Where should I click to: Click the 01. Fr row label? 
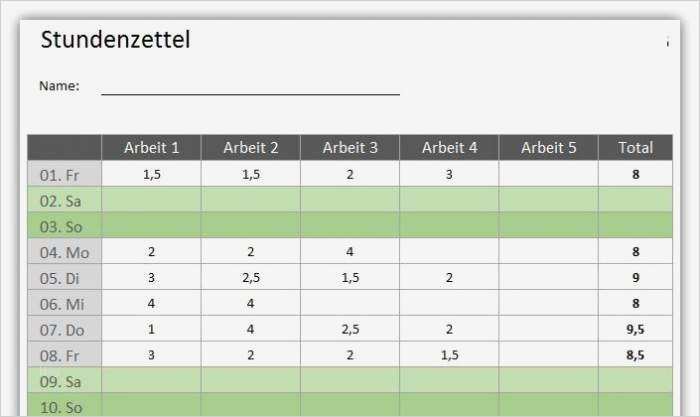(x=64, y=174)
